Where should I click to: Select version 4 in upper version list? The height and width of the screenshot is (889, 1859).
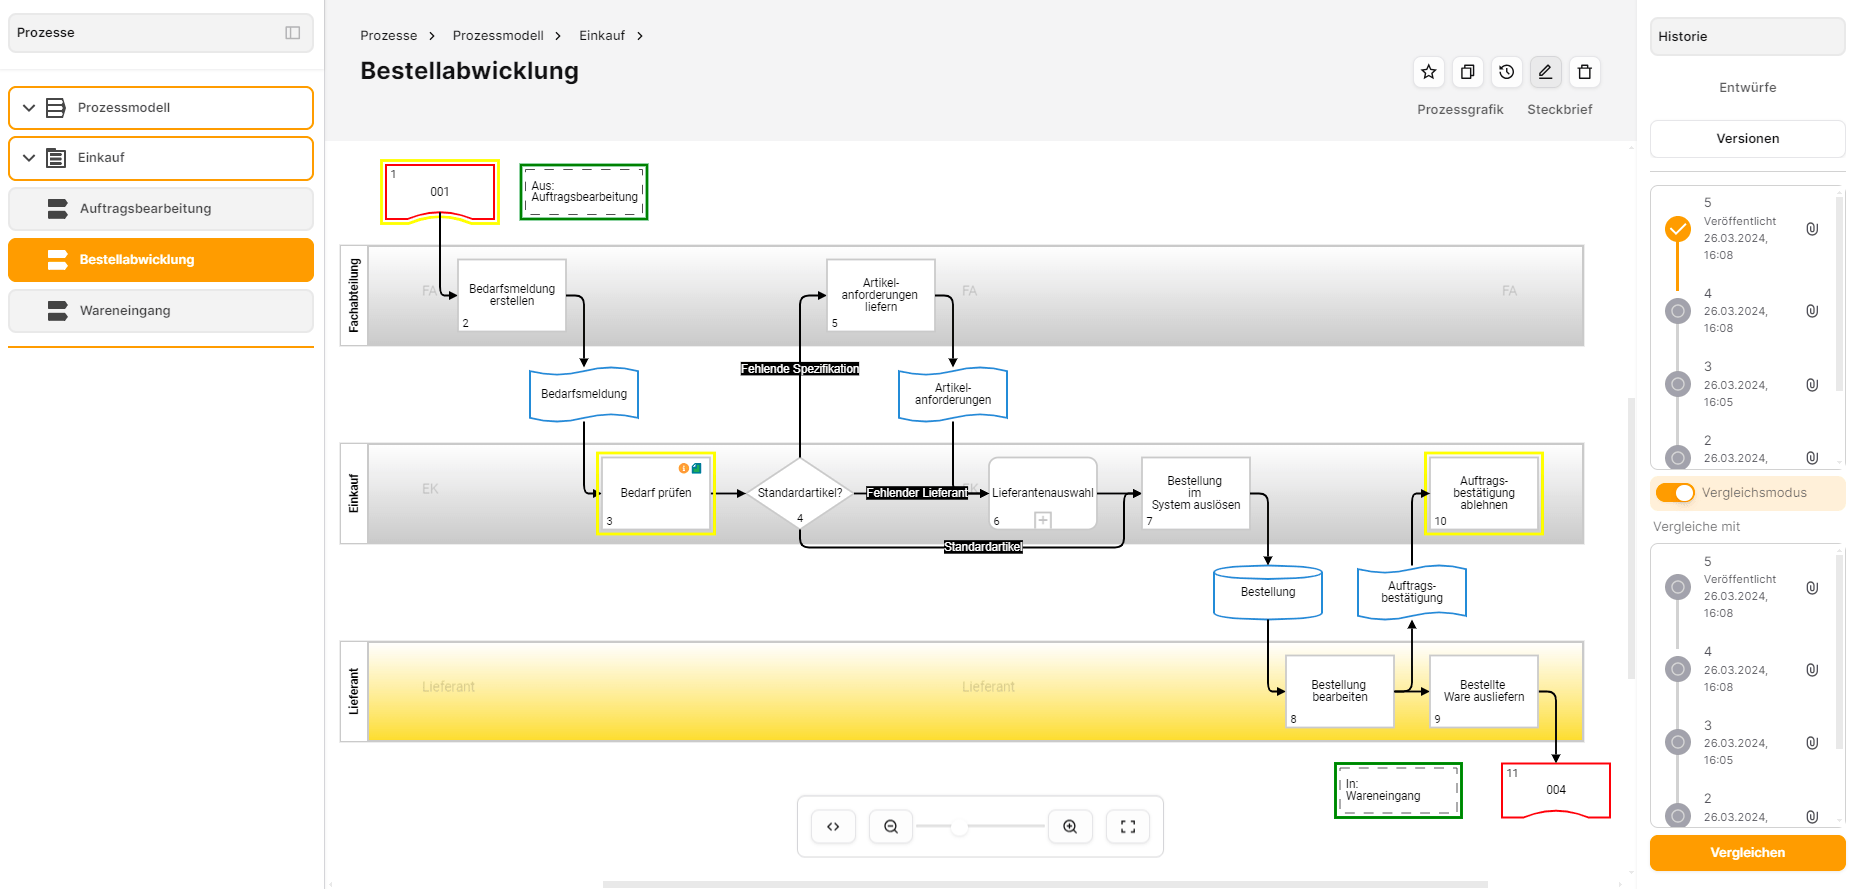tap(1678, 311)
